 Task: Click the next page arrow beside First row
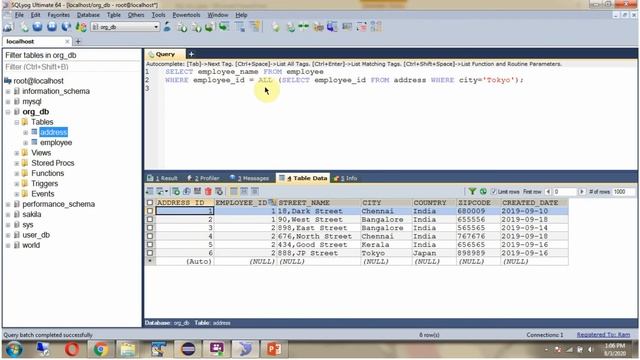pos(582,191)
